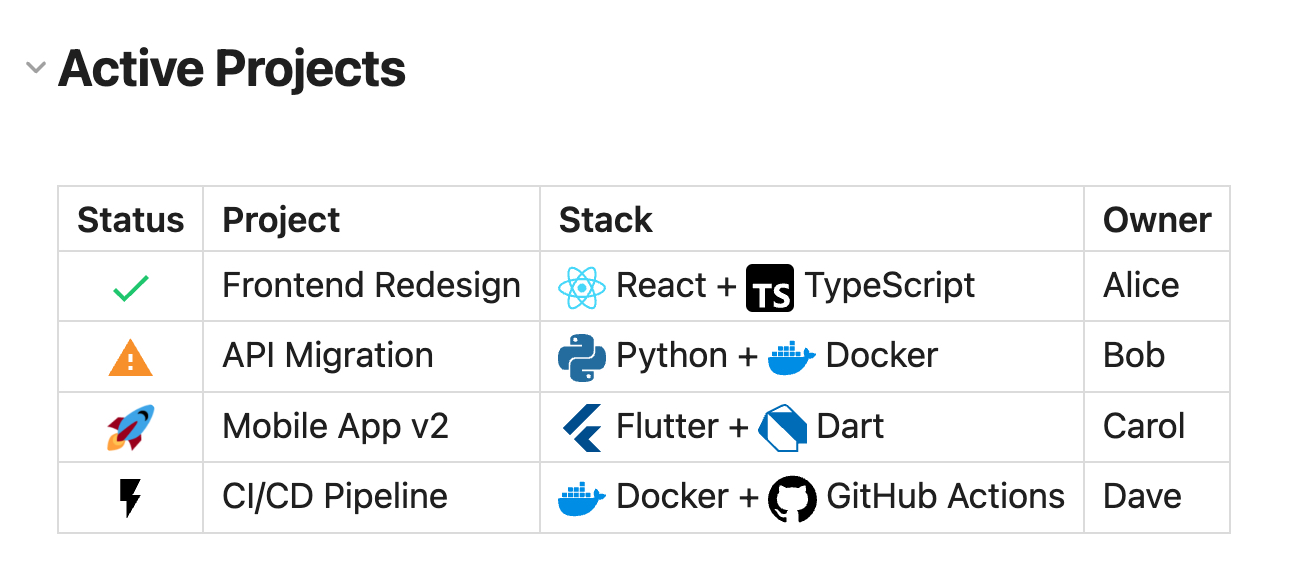Viewport: 1303px width, 576px height.
Task: Click owner name Alice
Action: pos(1141,286)
